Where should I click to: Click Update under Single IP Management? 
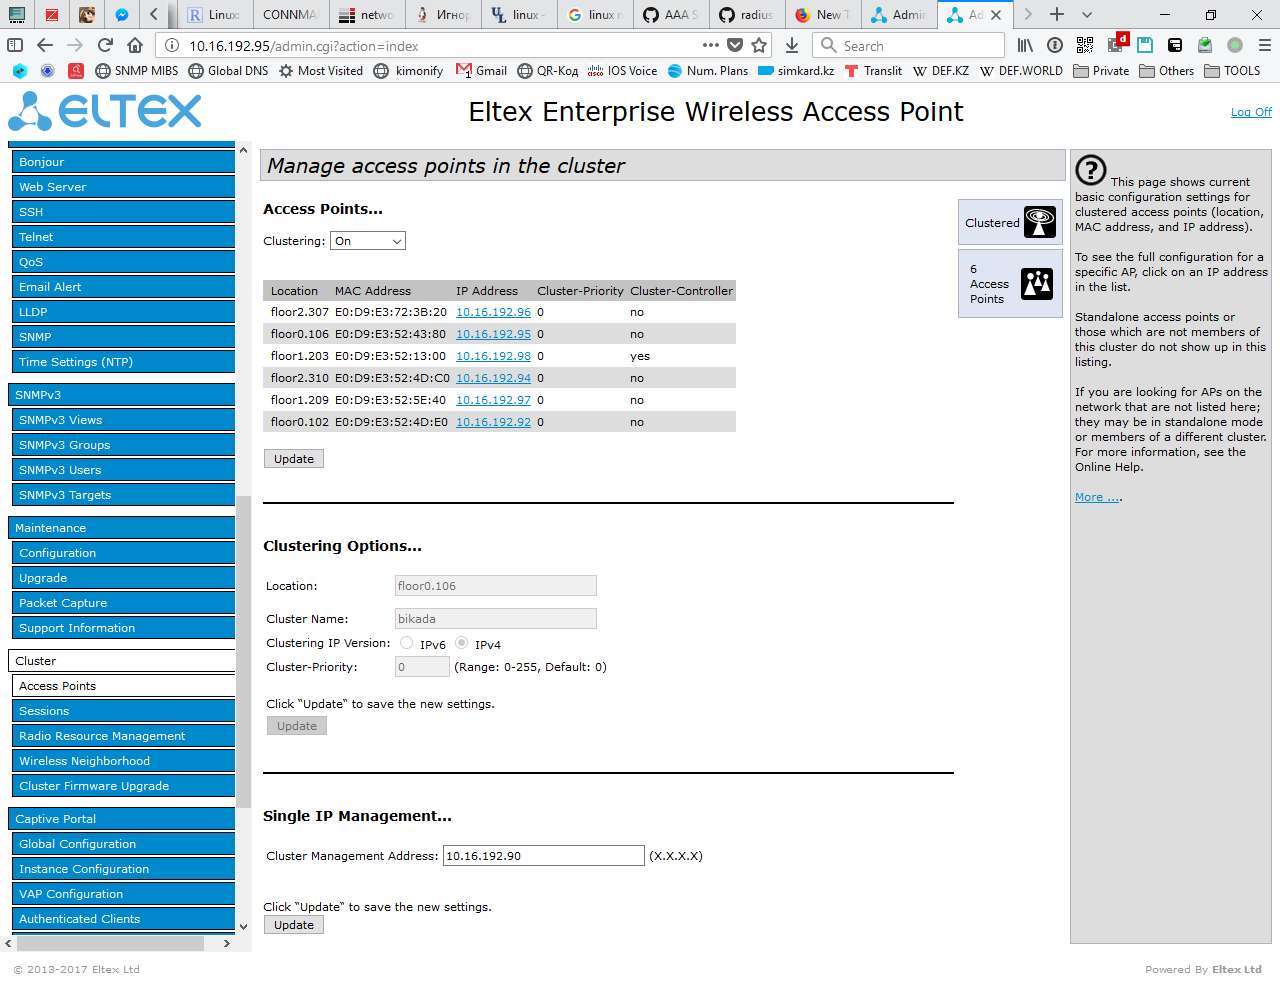[294, 925]
